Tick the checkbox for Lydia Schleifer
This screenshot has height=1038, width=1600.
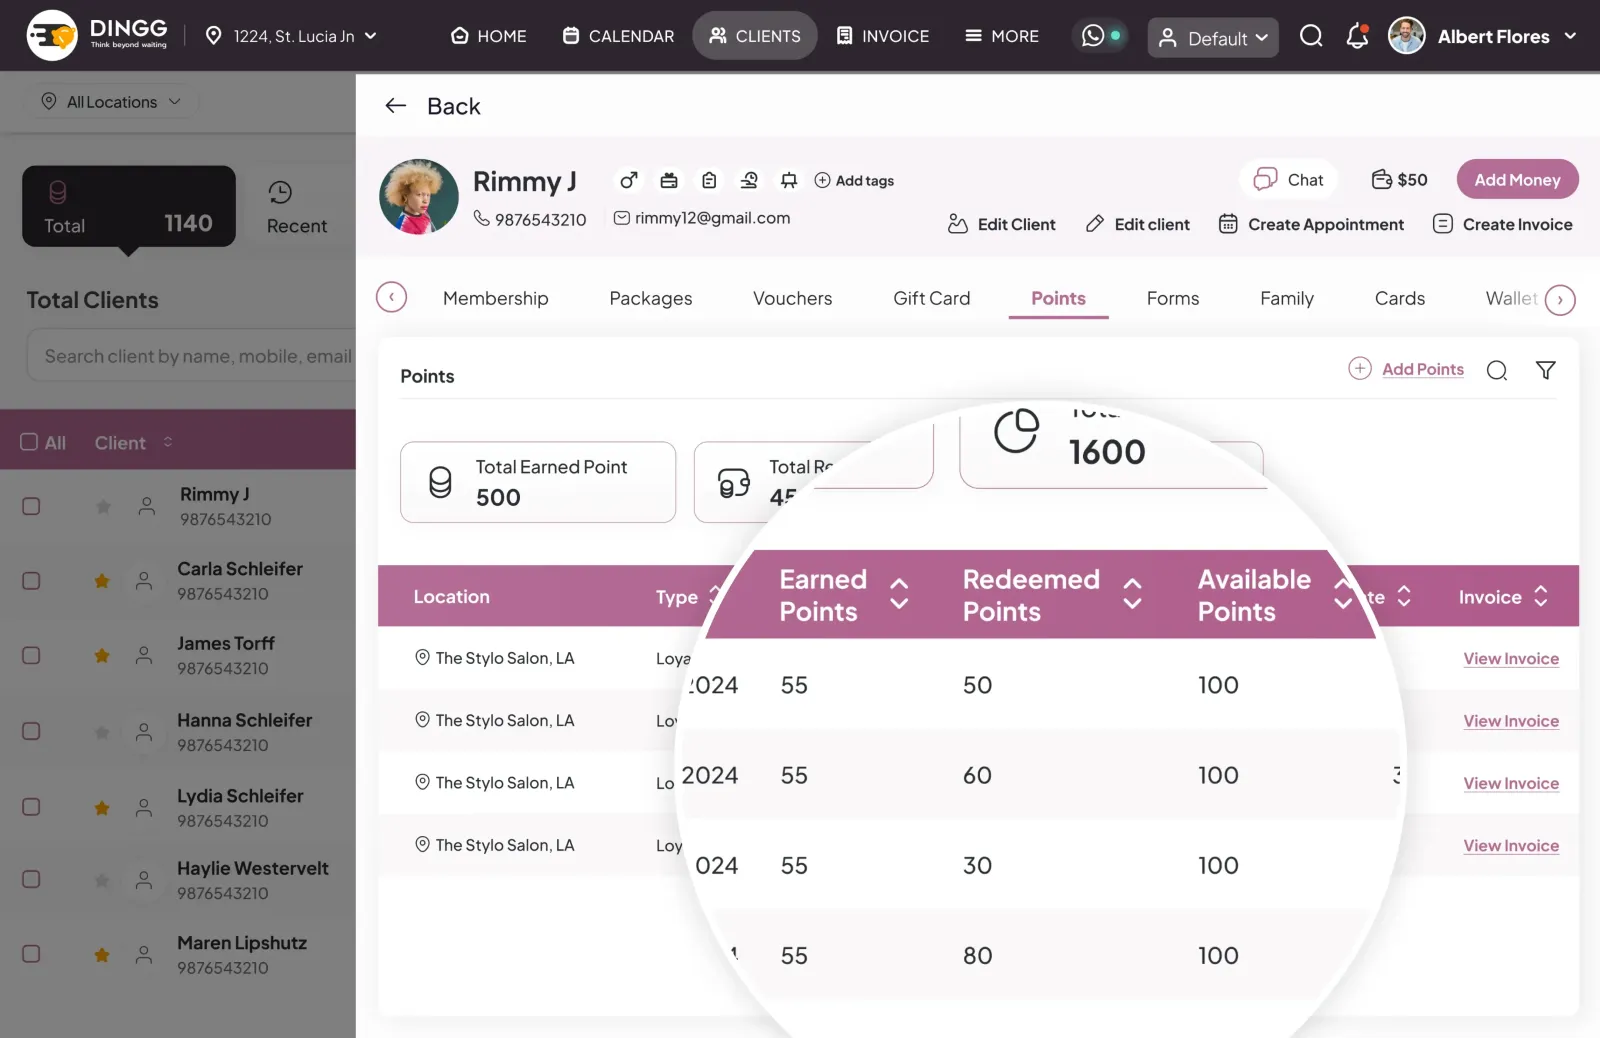pos(31,807)
